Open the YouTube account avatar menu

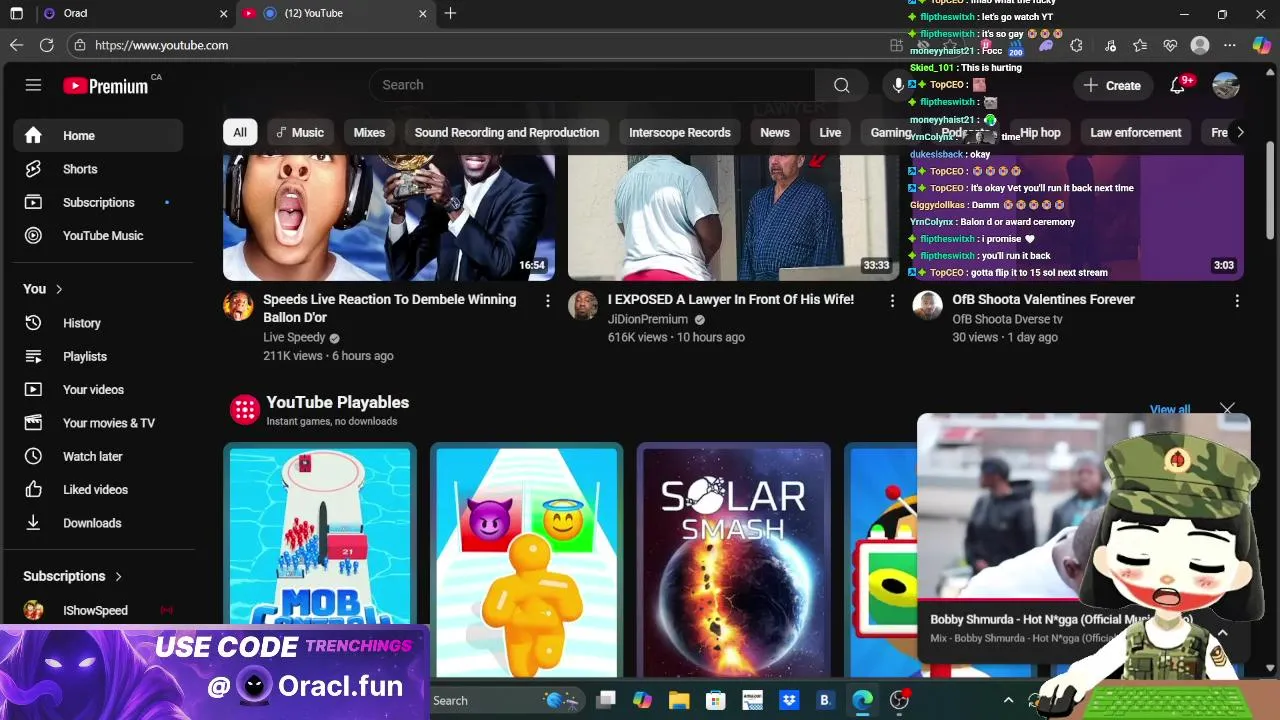click(x=1226, y=85)
